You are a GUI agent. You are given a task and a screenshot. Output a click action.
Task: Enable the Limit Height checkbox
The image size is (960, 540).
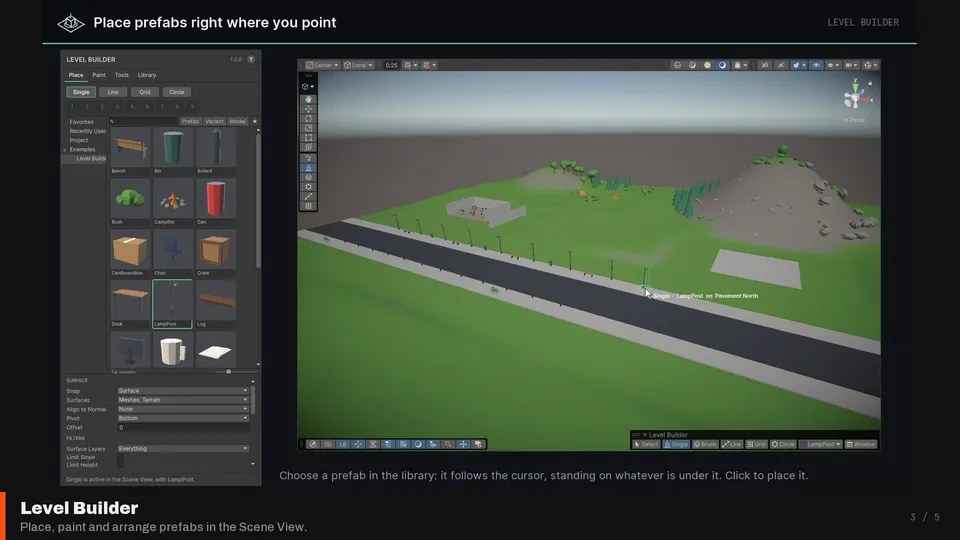point(121,465)
